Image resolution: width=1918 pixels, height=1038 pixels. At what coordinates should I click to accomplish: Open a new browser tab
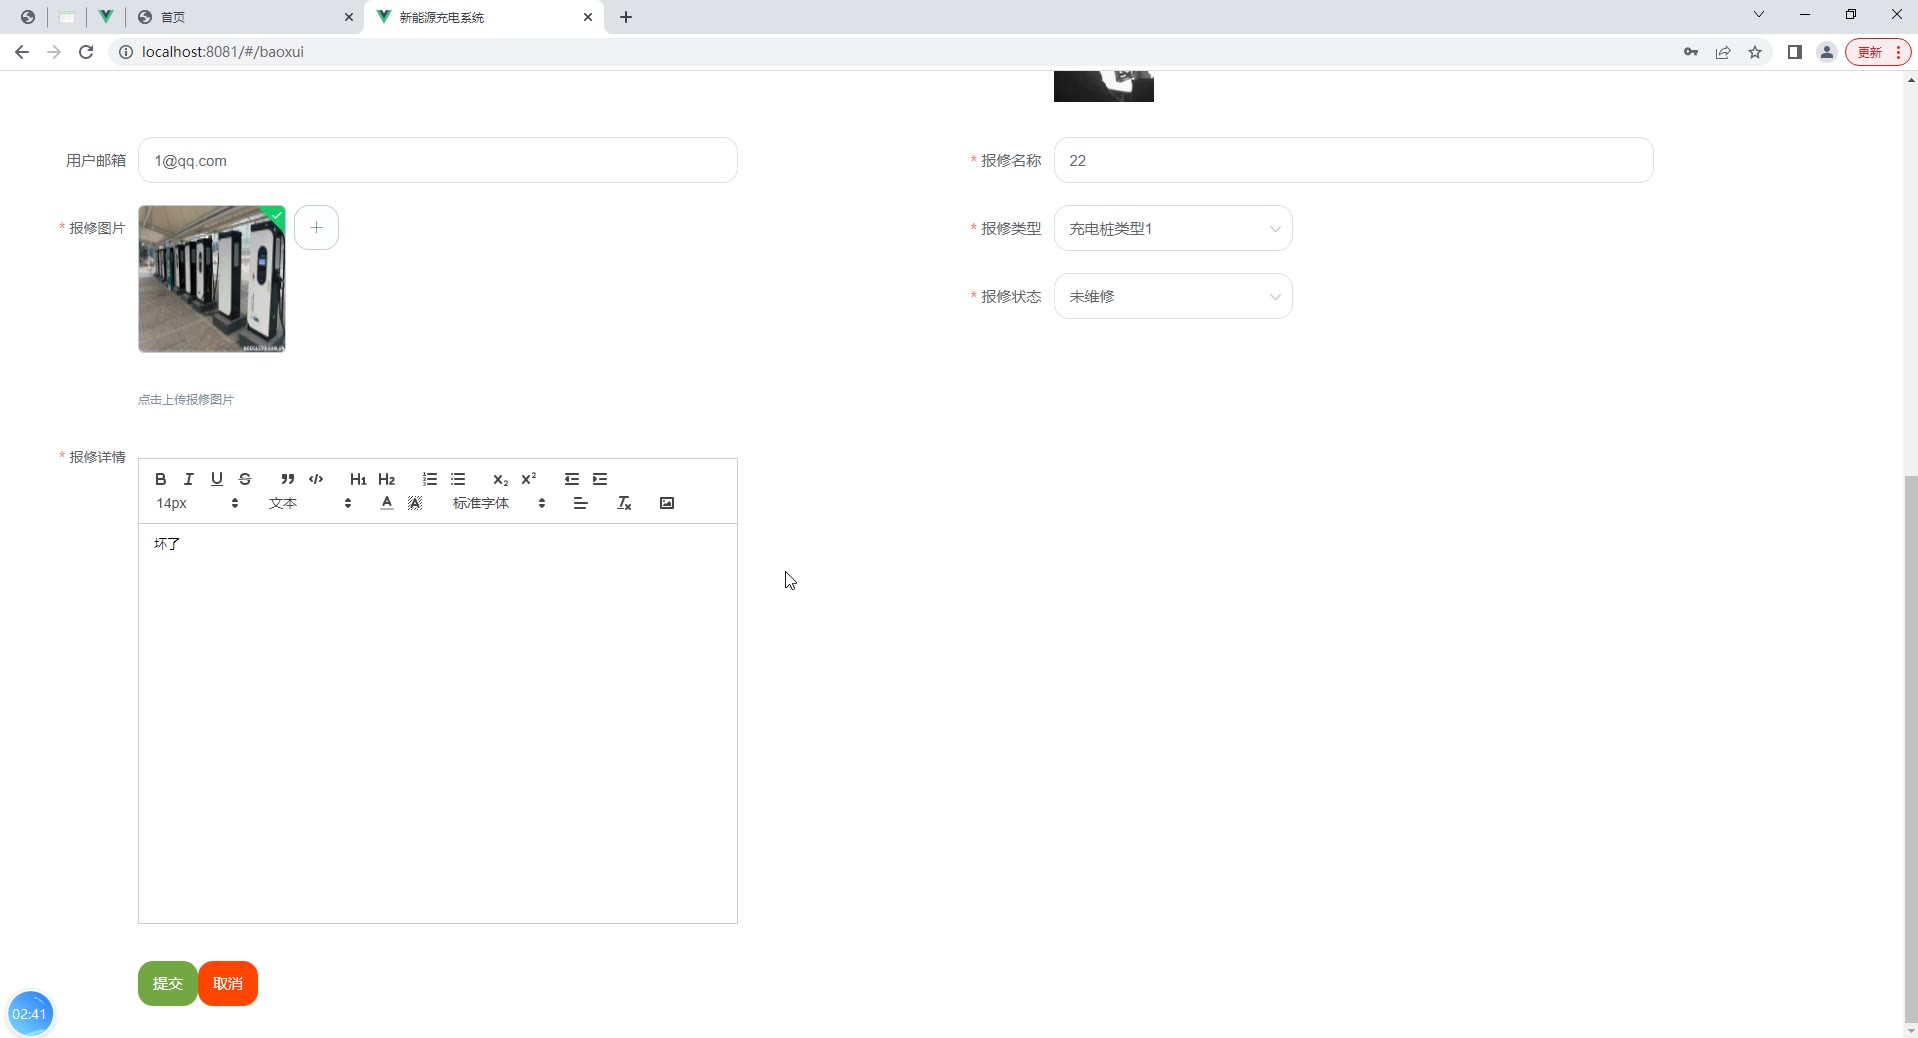pos(626,17)
